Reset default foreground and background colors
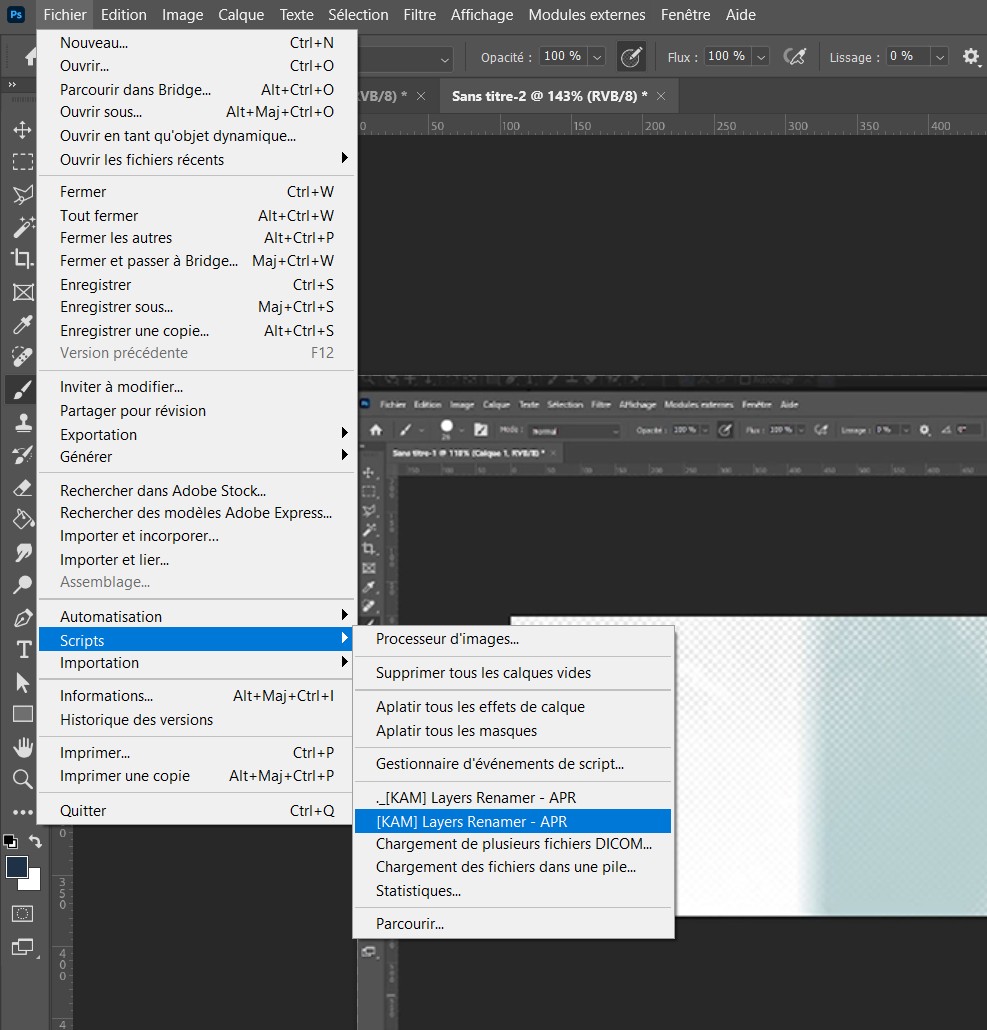 point(11,841)
